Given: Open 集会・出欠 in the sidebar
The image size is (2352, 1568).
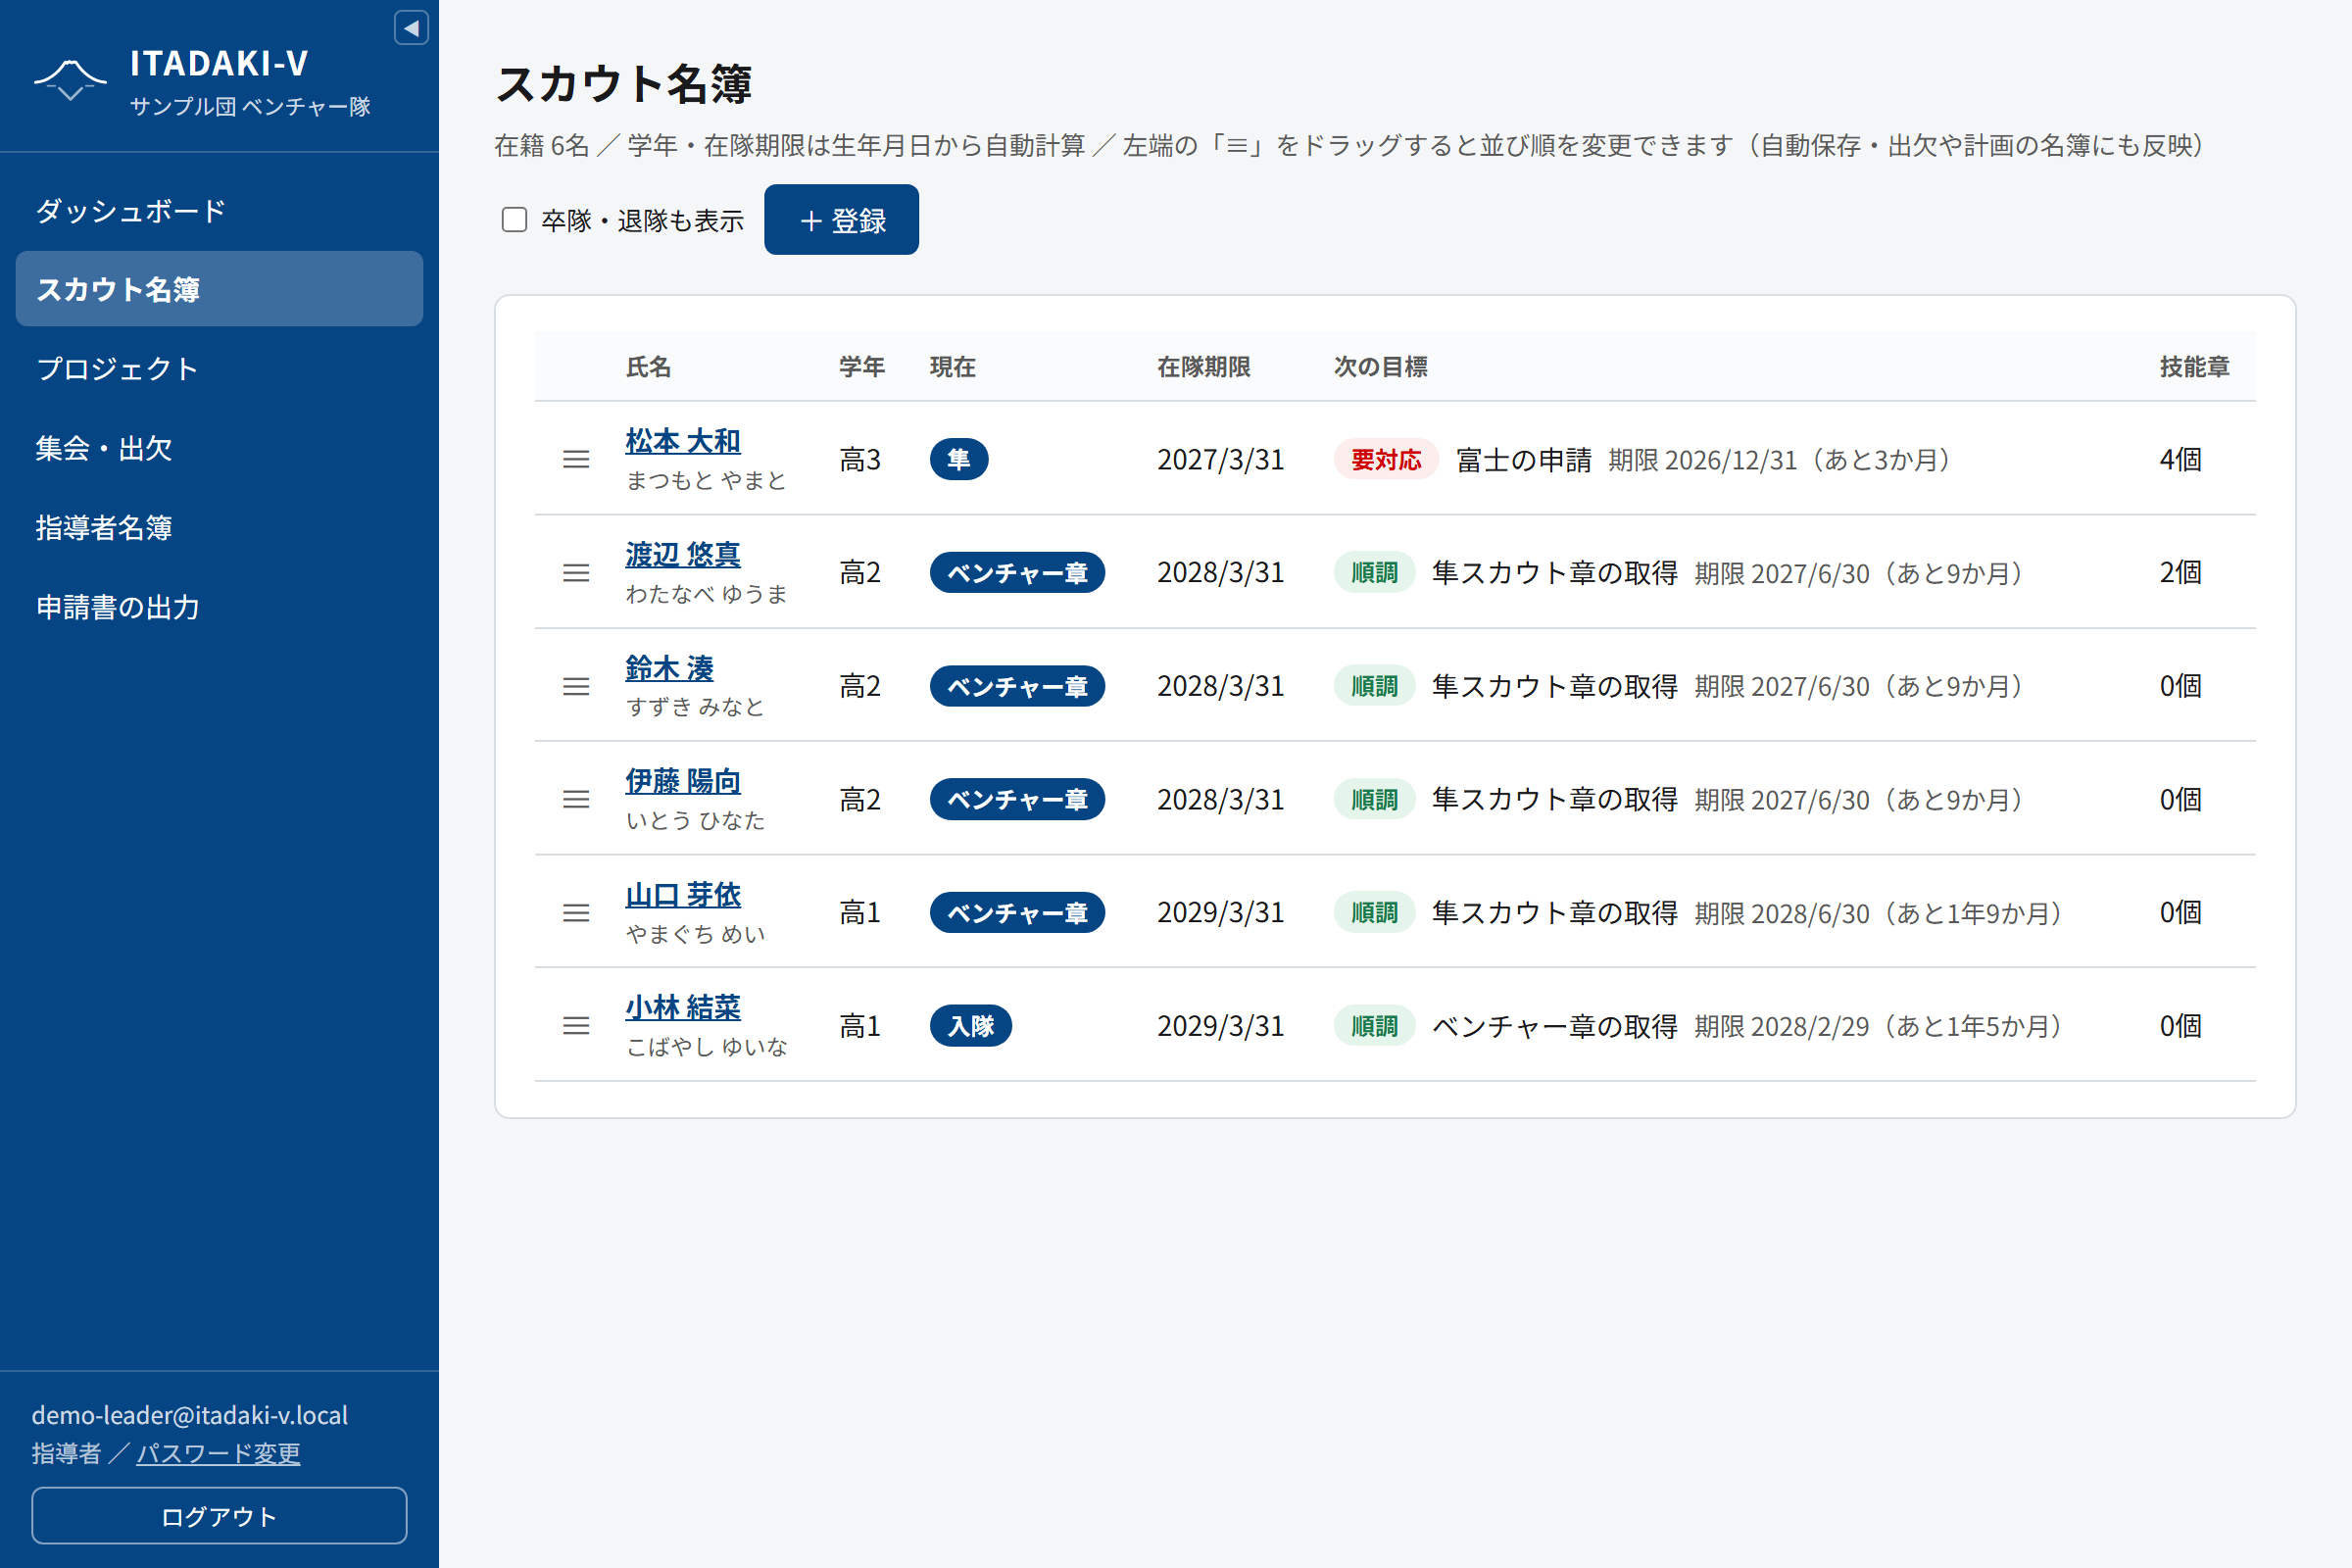Looking at the screenshot, I should (219, 448).
